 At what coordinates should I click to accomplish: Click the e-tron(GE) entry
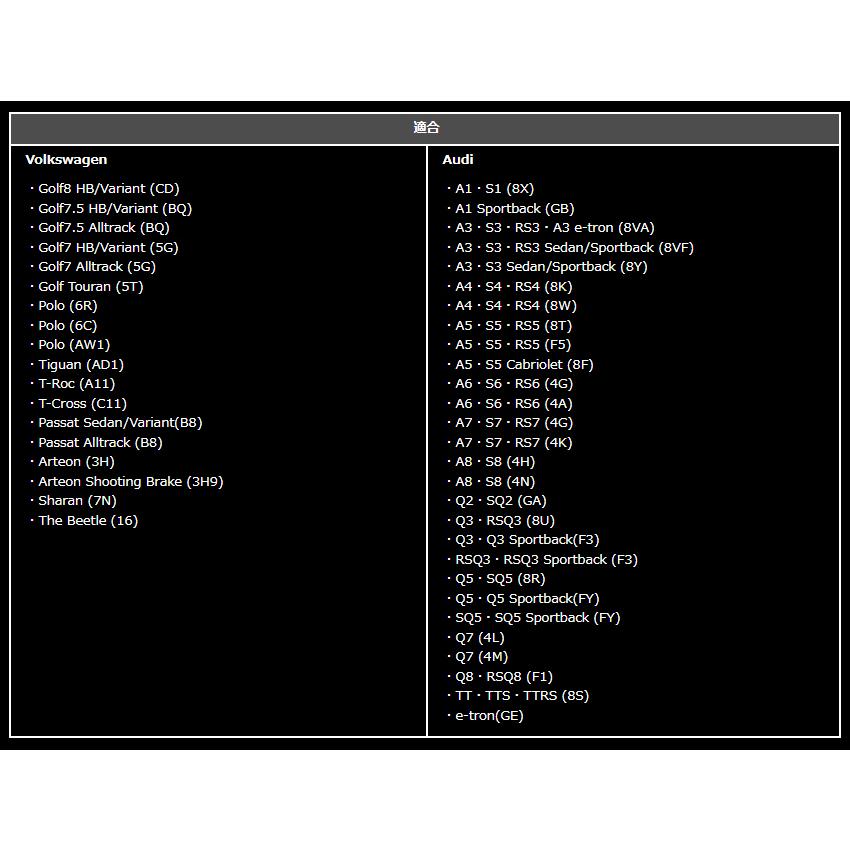(x=489, y=716)
